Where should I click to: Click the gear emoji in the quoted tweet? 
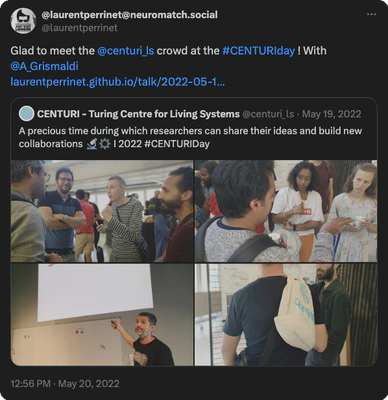point(104,144)
